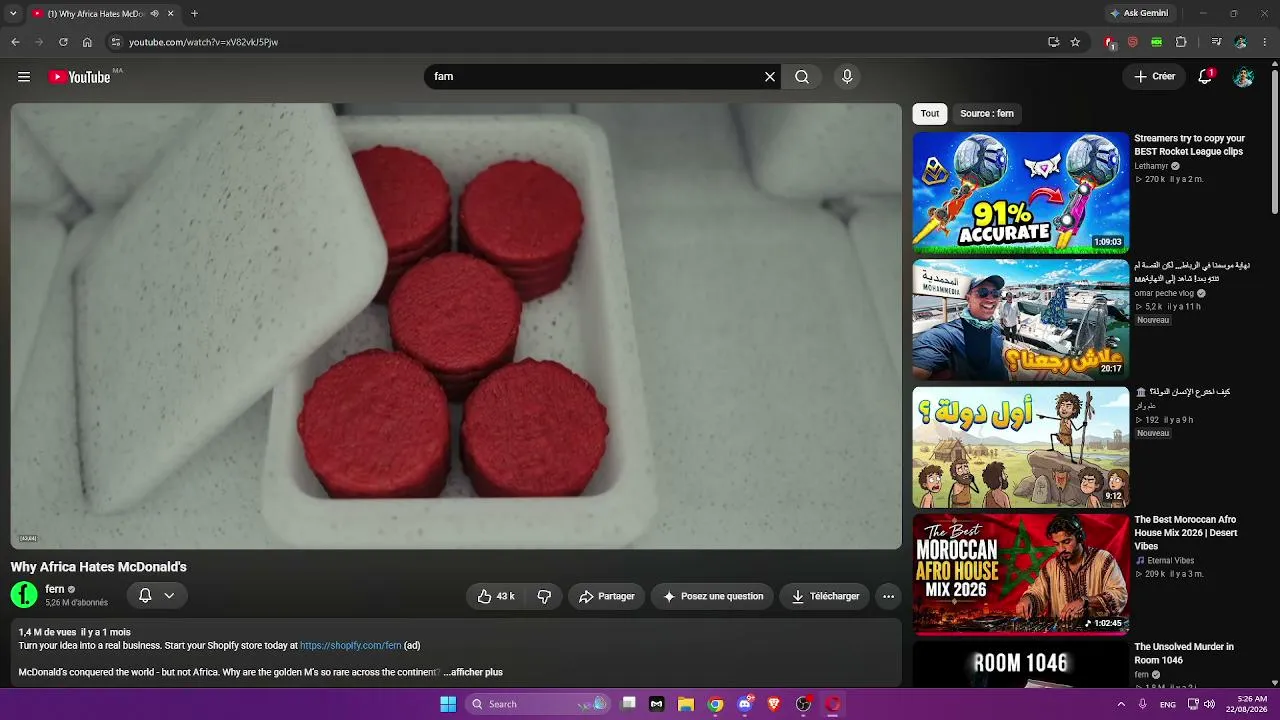Open the YouTube guide hamburger menu
The height and width of the screenshot is (720, 1280).
[24, 77]
